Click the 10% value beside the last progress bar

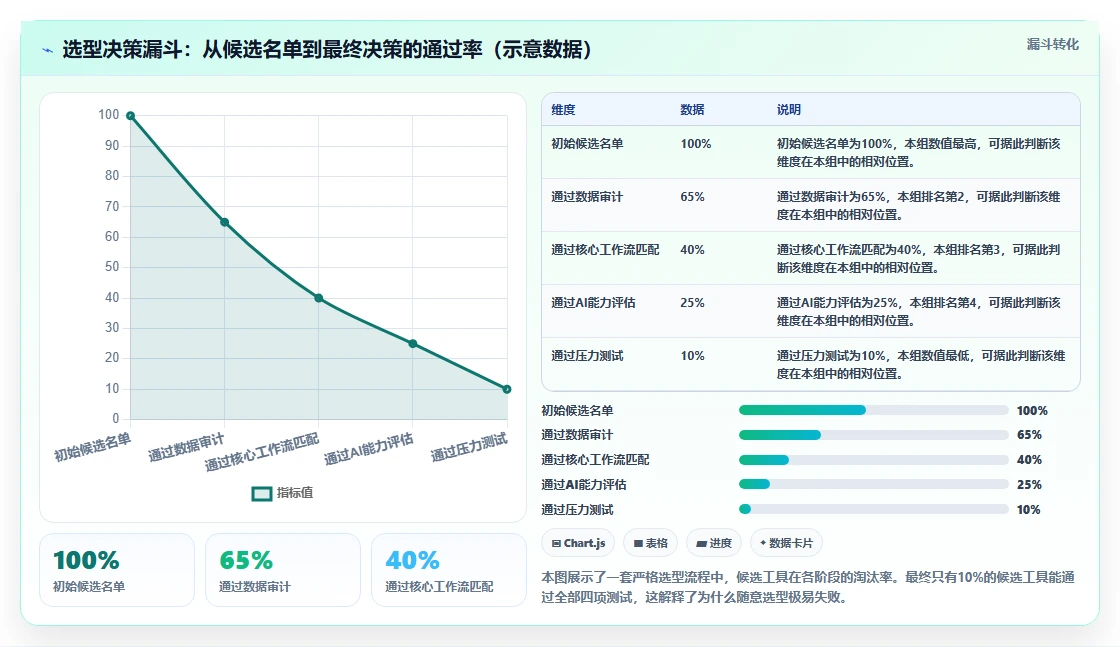[1029, 510]
